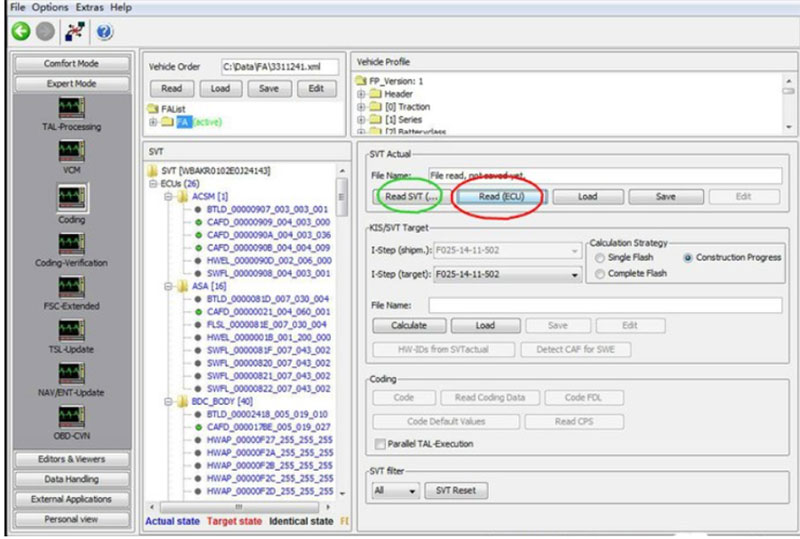Screen dimensions: 800x539
Task: Open the NAV/ENT-Update module icon
Action: [71, 374]
